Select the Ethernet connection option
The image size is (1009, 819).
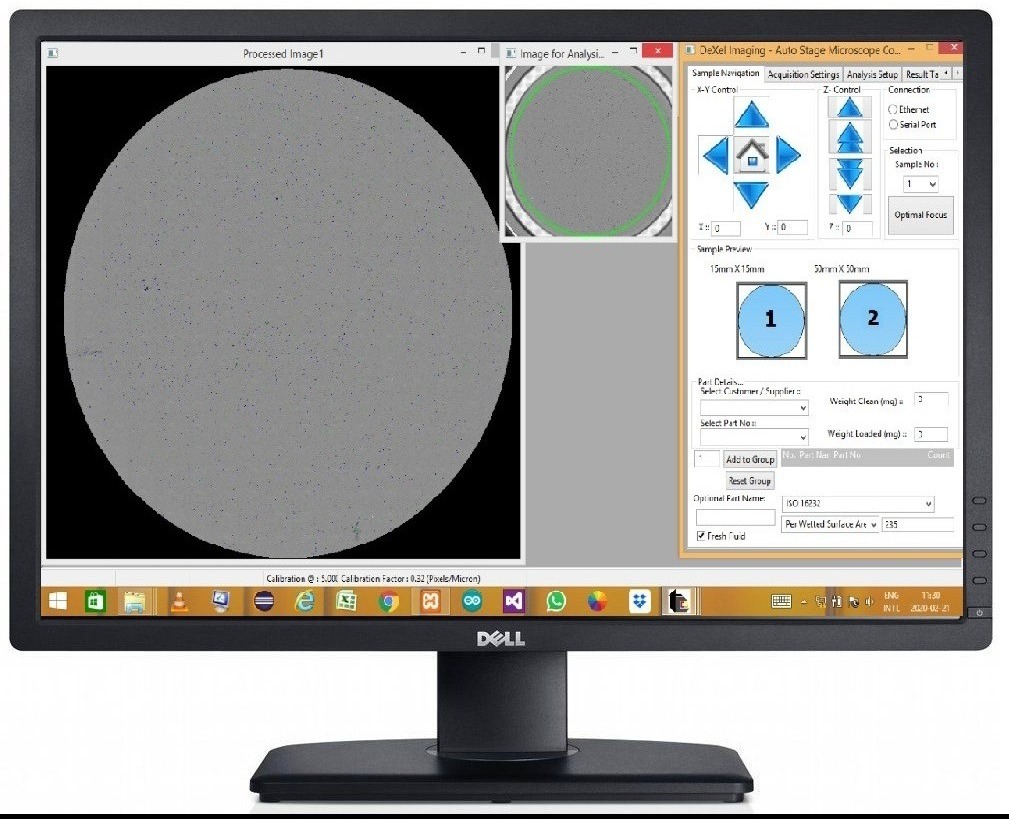tap(894, 109)
